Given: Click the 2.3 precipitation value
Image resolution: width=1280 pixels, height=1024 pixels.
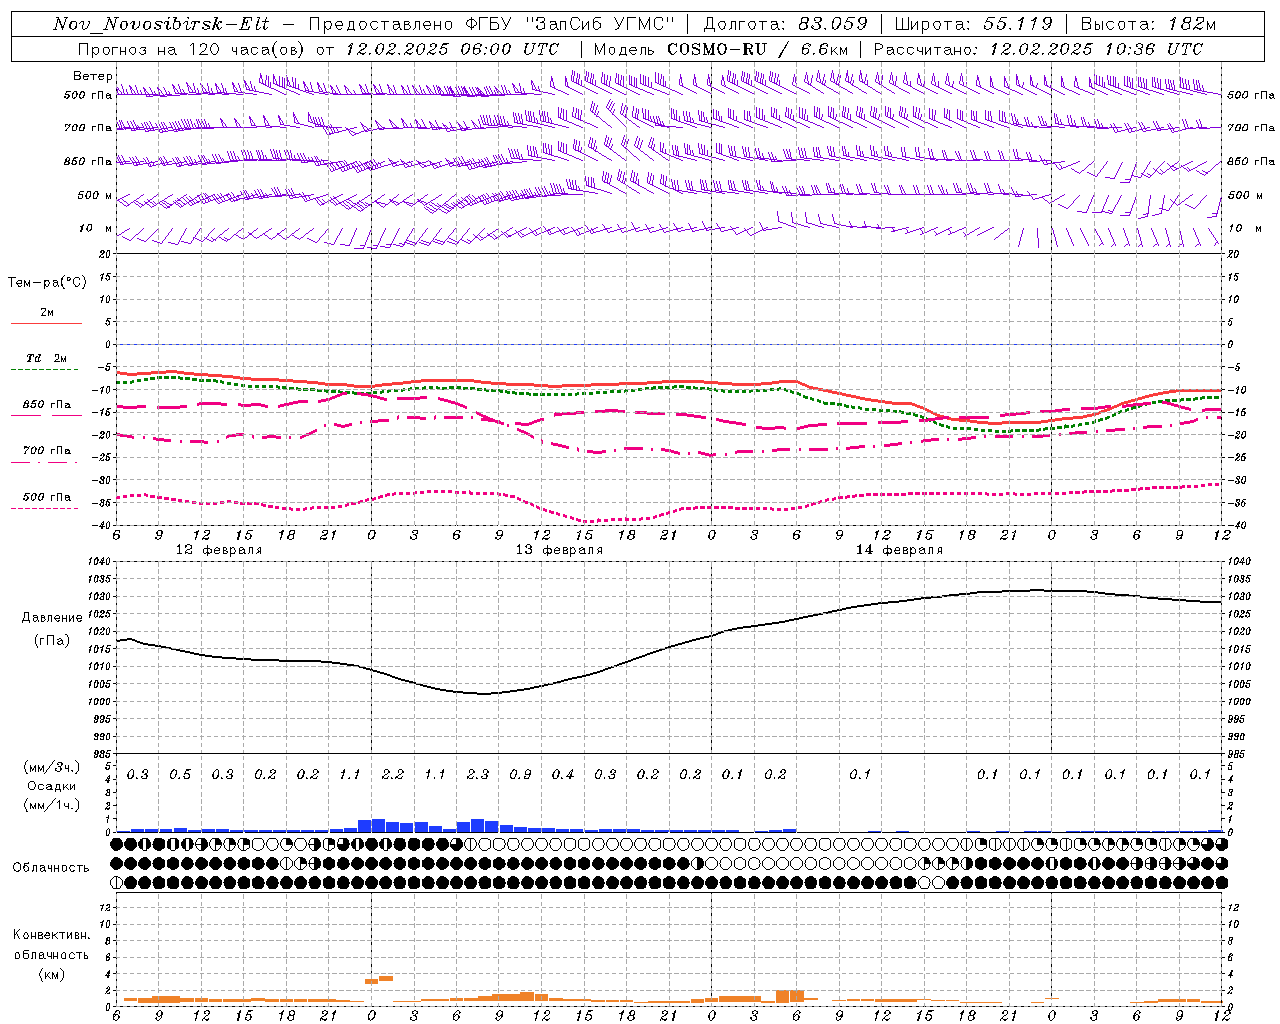Looking at the screenshot, I should tap(478, 775).
